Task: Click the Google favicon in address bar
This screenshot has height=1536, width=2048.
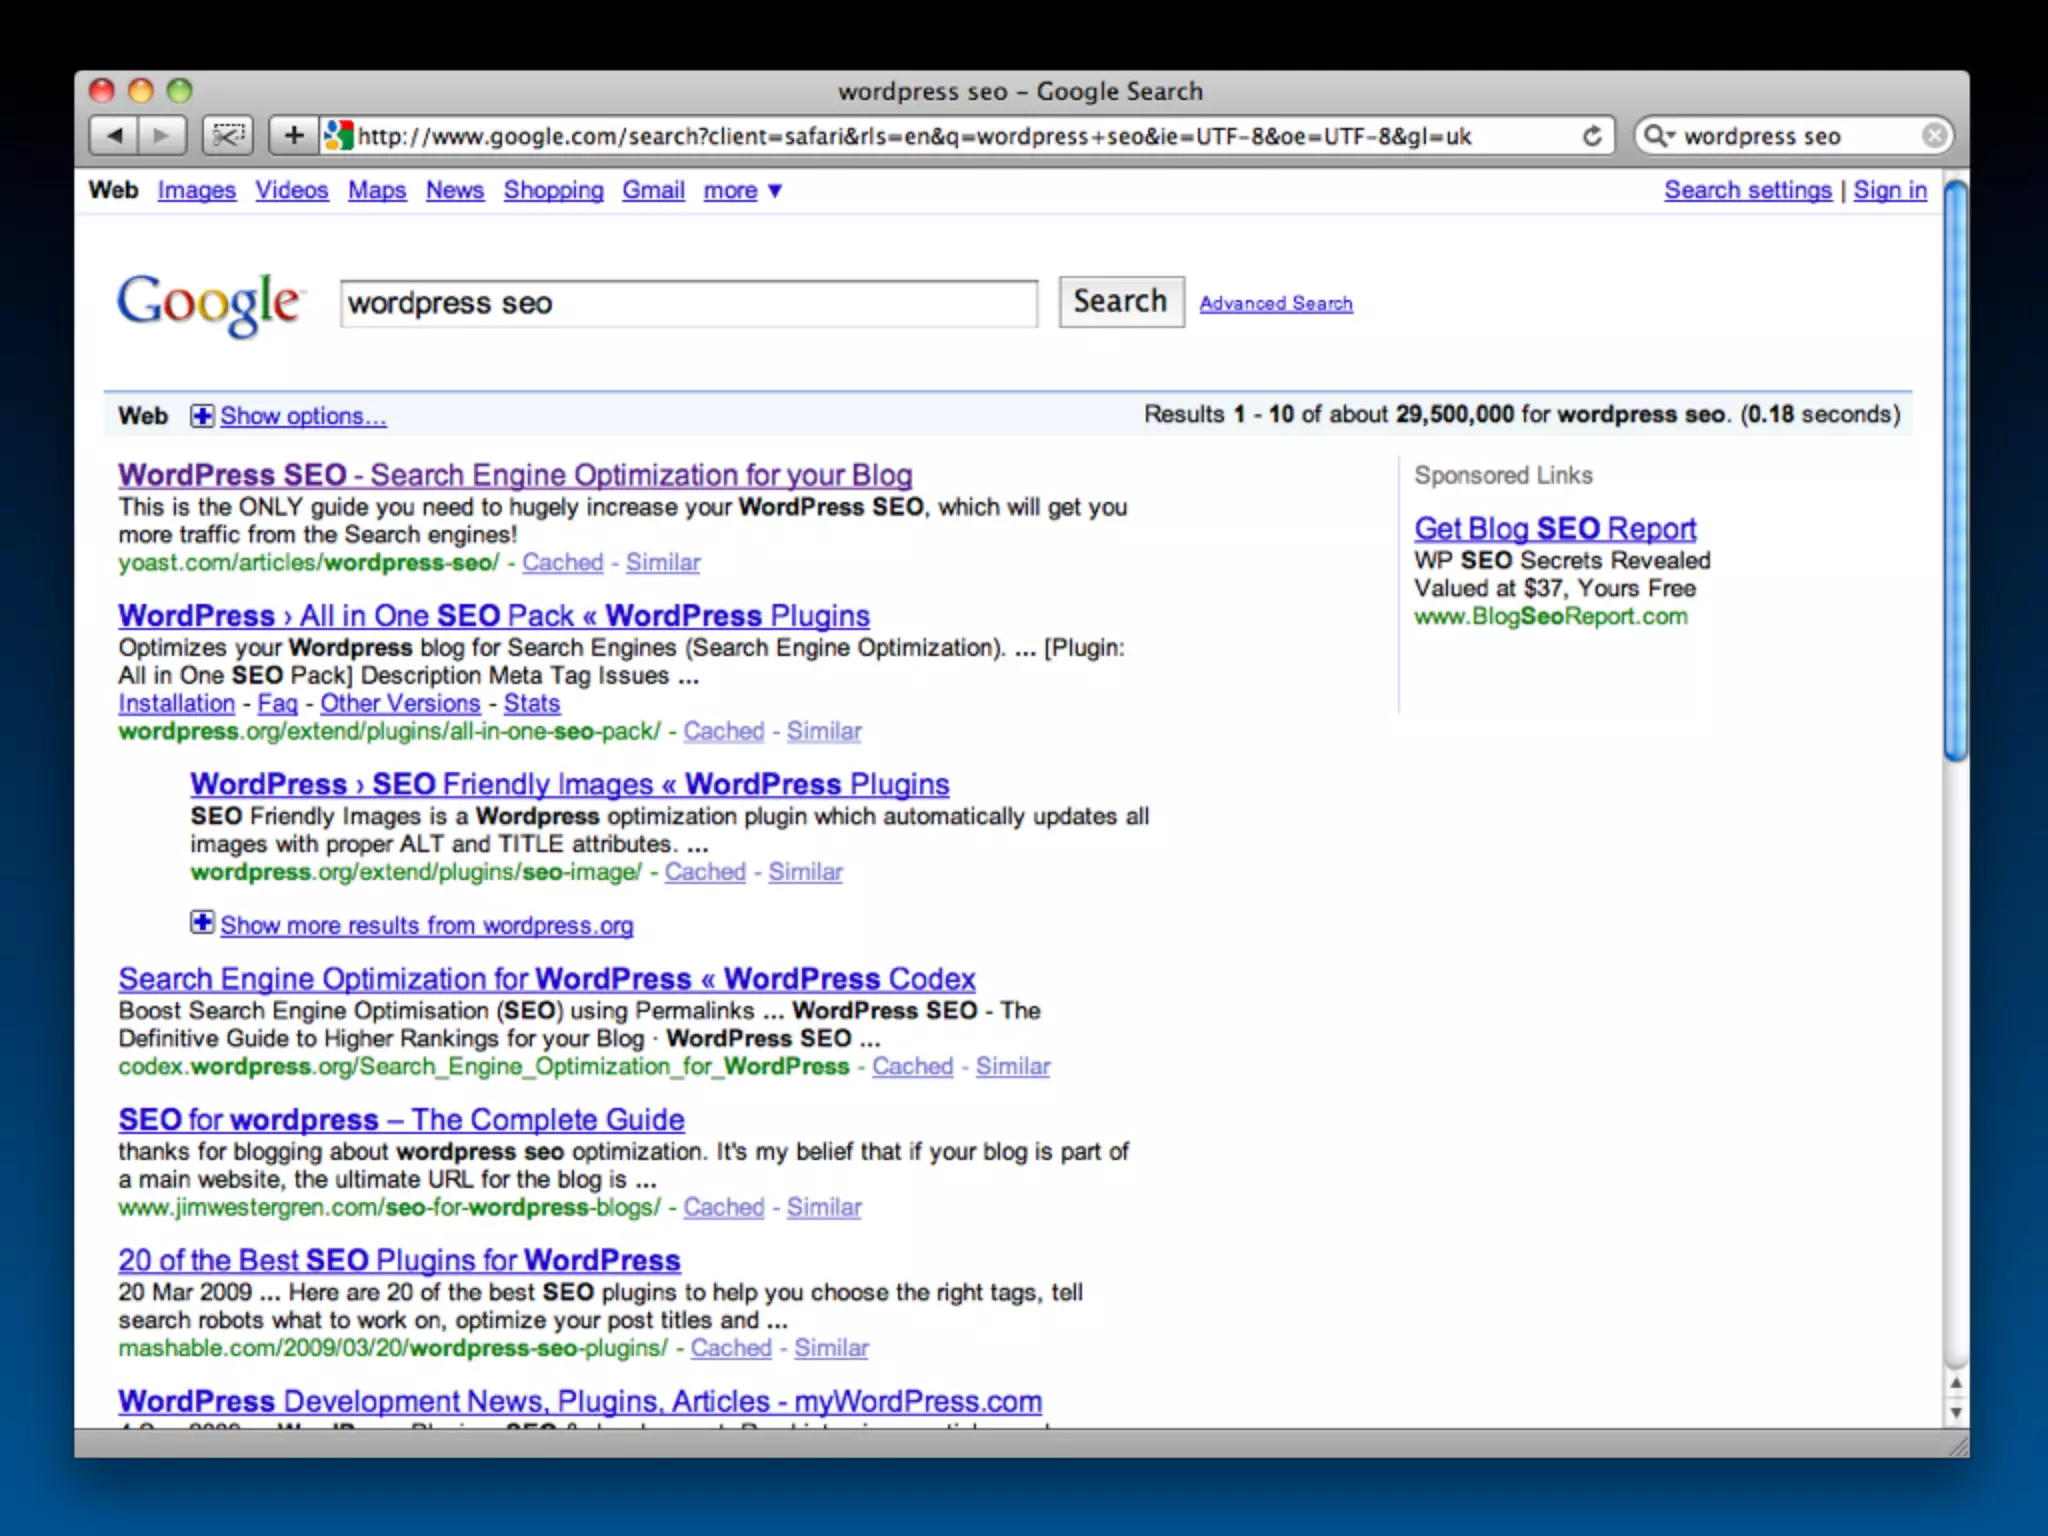Action: point(339,135)
